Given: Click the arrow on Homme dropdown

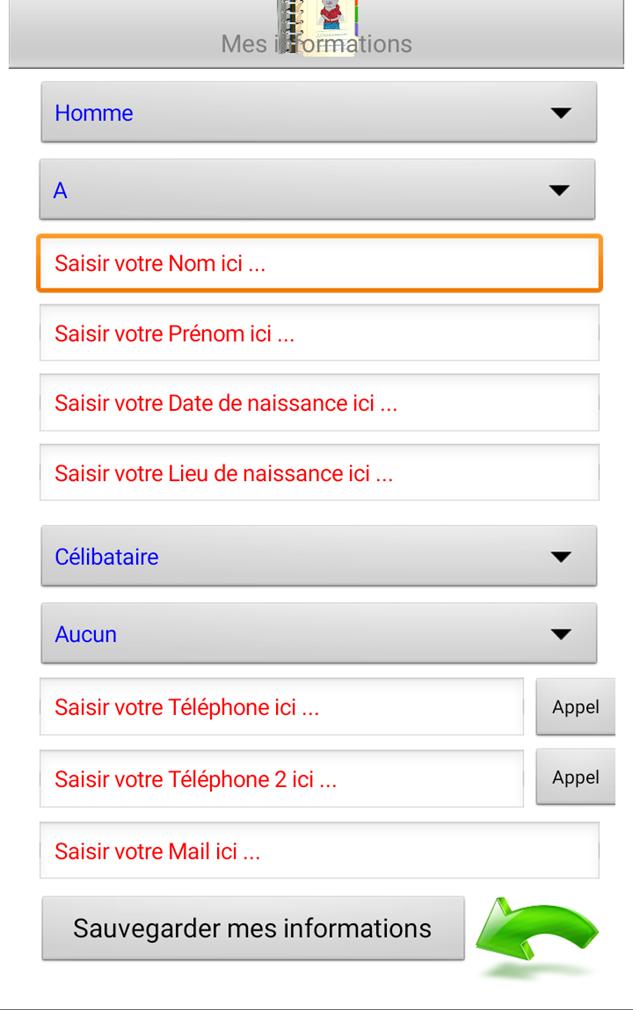Looking at the screenshot, I should tap(561, 113).
